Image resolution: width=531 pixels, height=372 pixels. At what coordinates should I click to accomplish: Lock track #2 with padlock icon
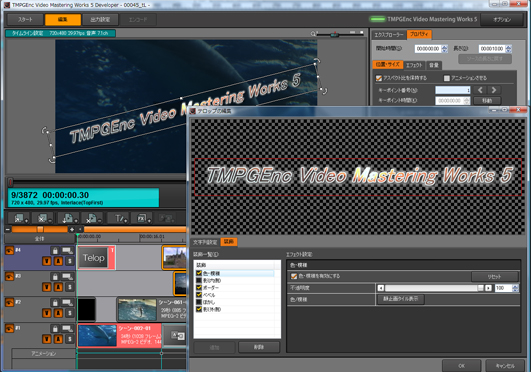point(55,303)
